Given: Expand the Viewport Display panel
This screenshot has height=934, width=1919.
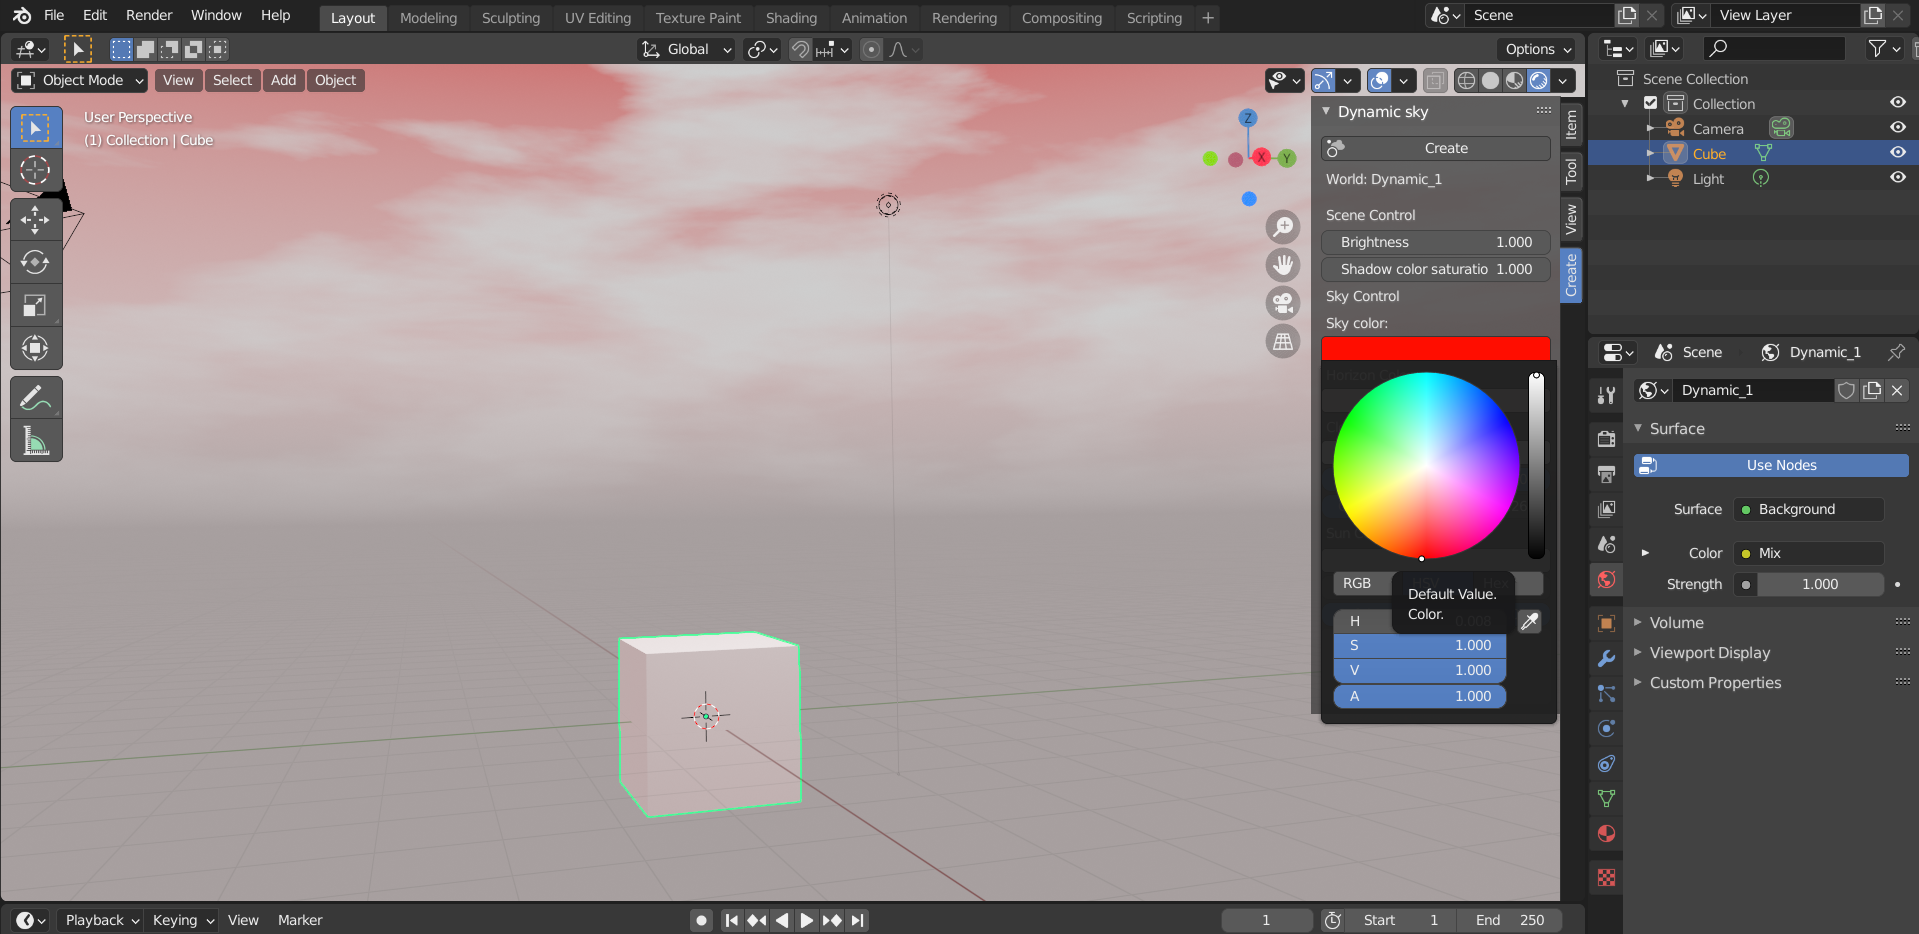Looking at the screenshot, I should point(1709,653).
